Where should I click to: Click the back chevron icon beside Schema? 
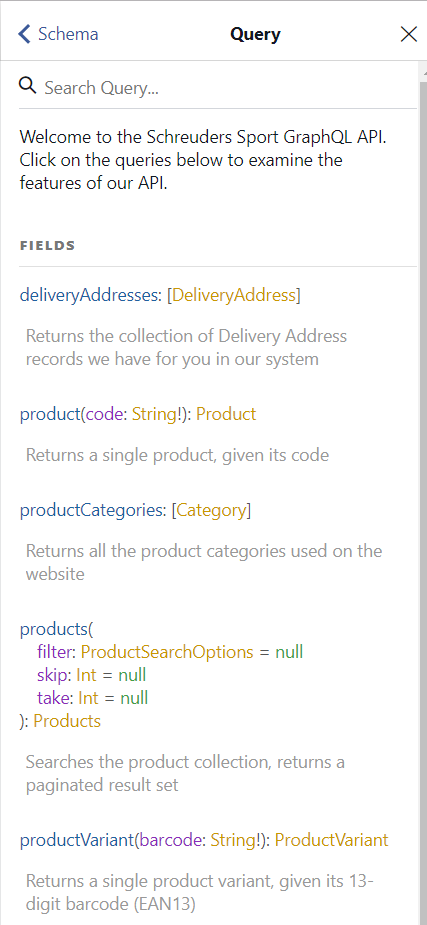tap(24, 34)
